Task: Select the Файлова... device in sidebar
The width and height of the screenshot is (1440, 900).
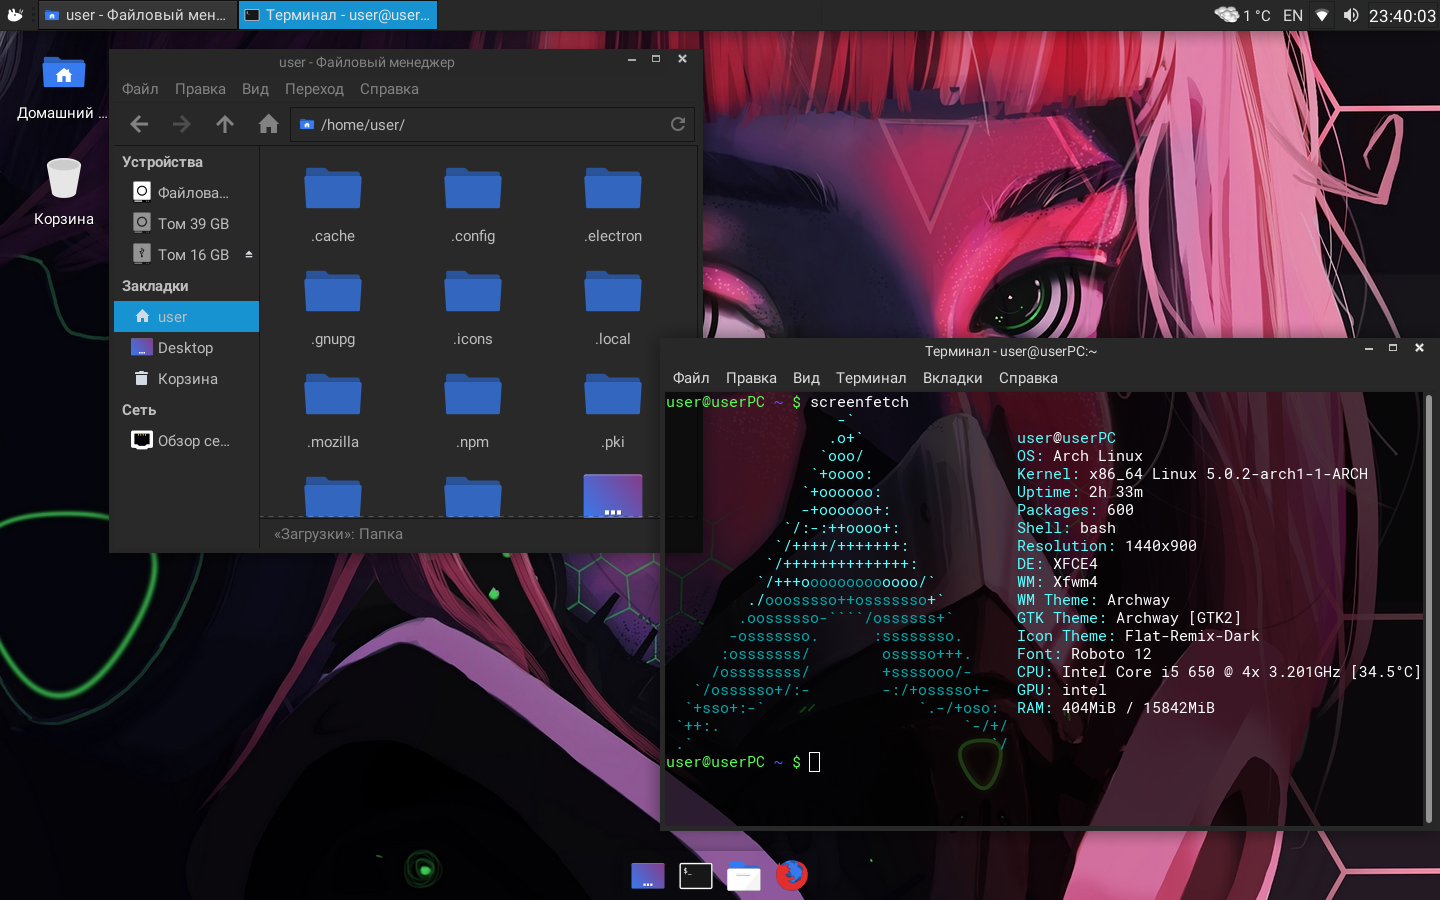Action: (x=186, y=192)
